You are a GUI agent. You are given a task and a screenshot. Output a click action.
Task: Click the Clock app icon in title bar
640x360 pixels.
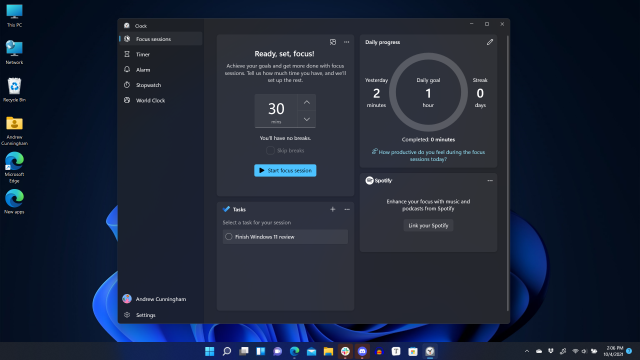click(127, 25)
